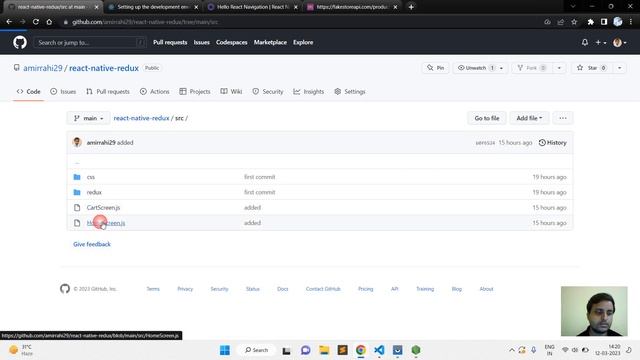Viewport: 640px width, 360px height.
Task: Go back in the browser
Action: pos(9,22)
